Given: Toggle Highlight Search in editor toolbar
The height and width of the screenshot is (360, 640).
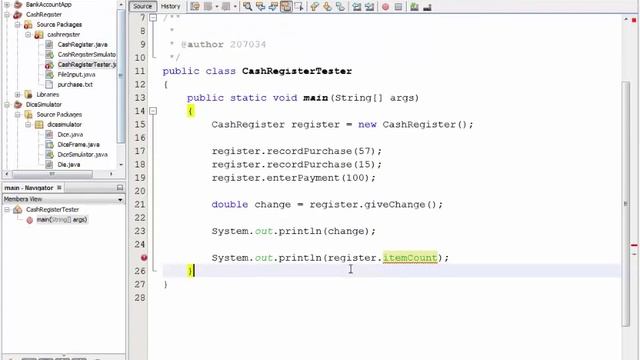Looking at the screenshot, I should (x=286, y=7).
